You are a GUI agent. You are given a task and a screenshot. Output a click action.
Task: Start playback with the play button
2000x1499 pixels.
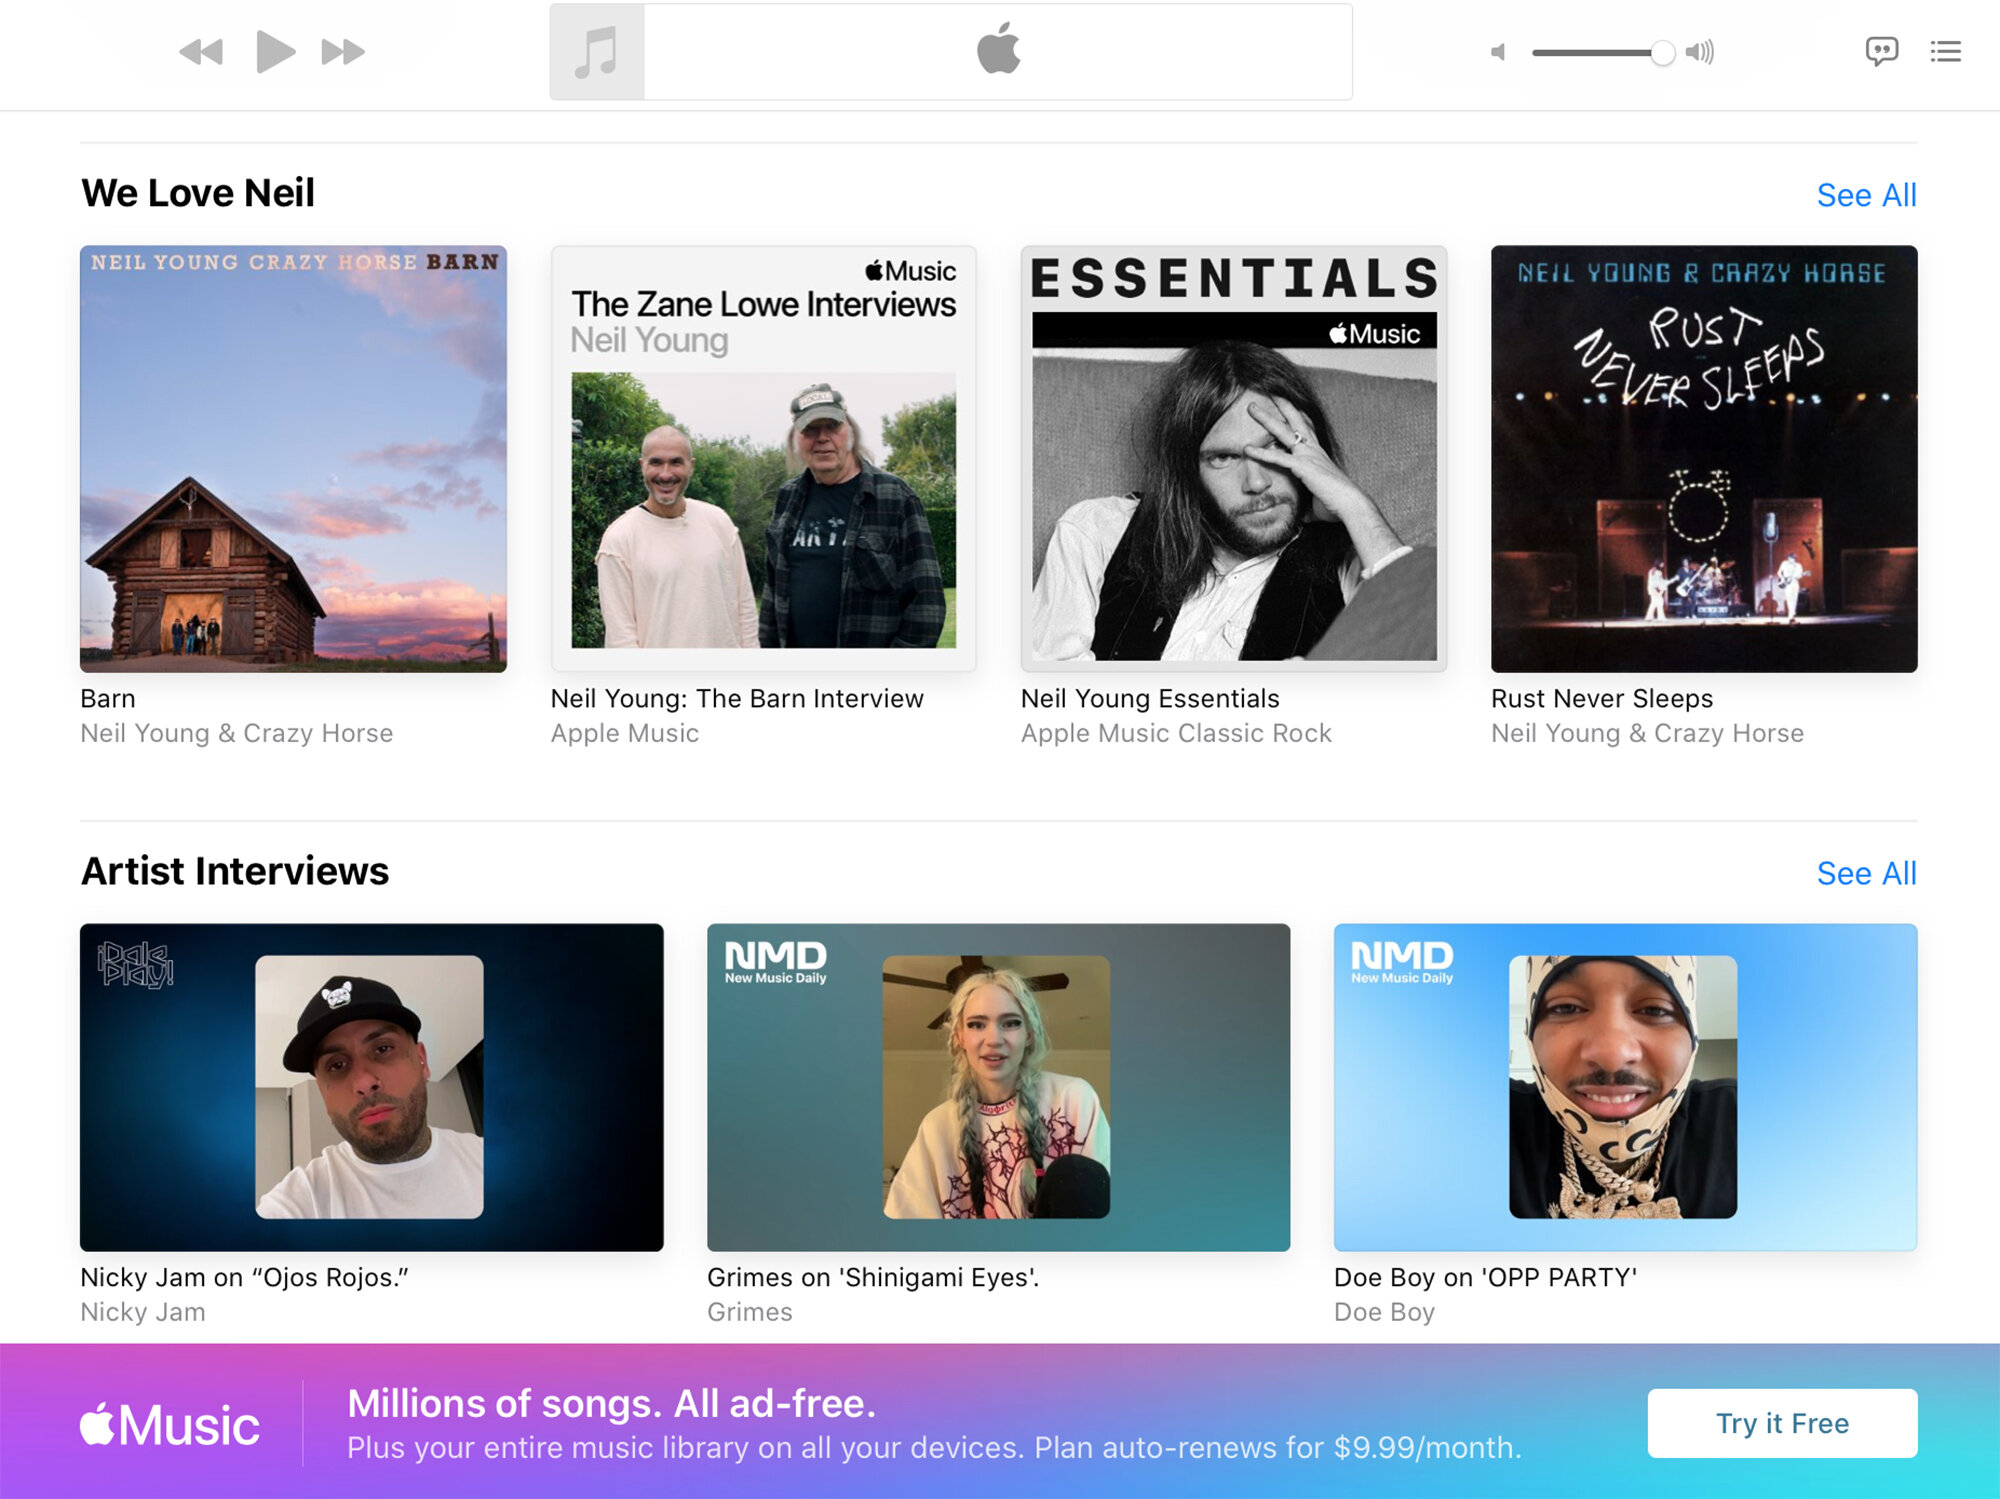point(275,51)
